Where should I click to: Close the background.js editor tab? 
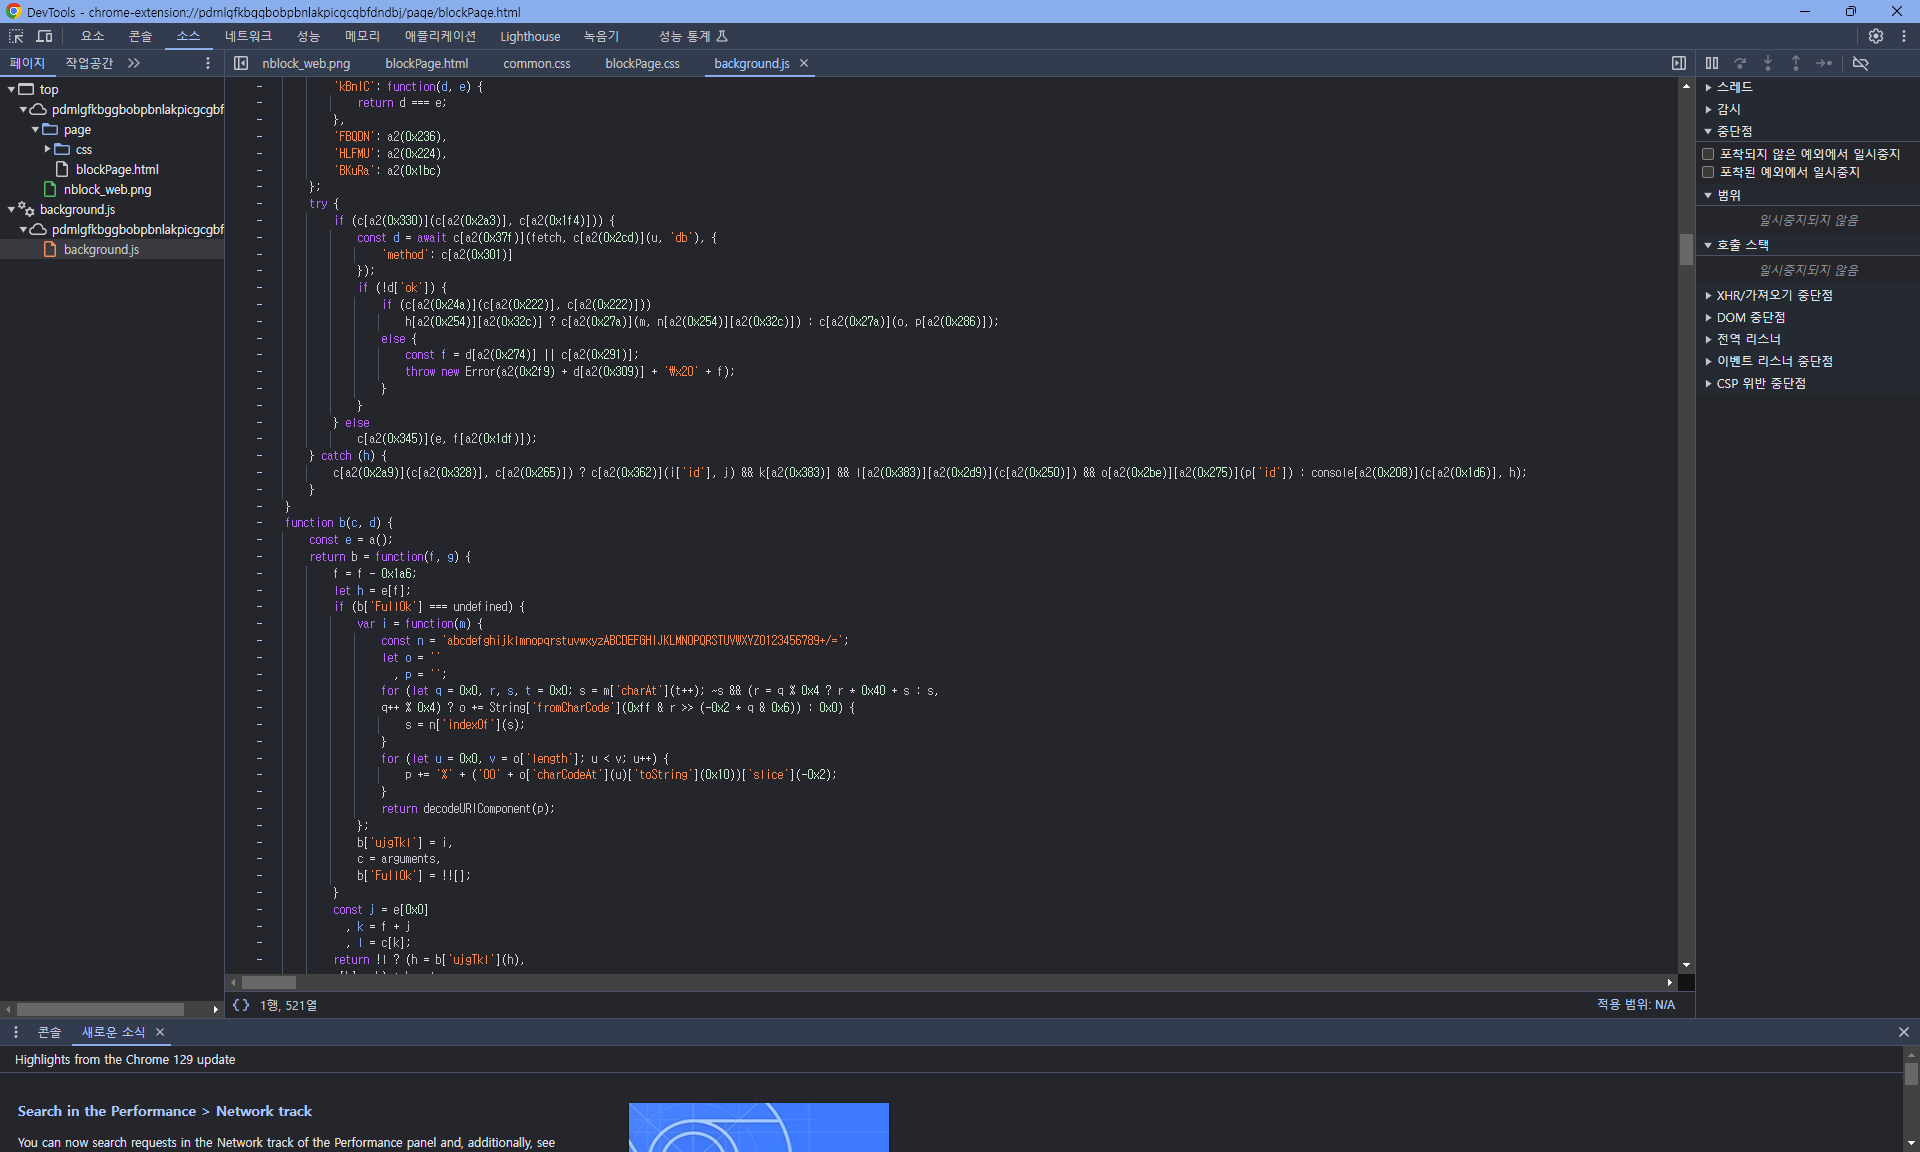coord(804,63)
